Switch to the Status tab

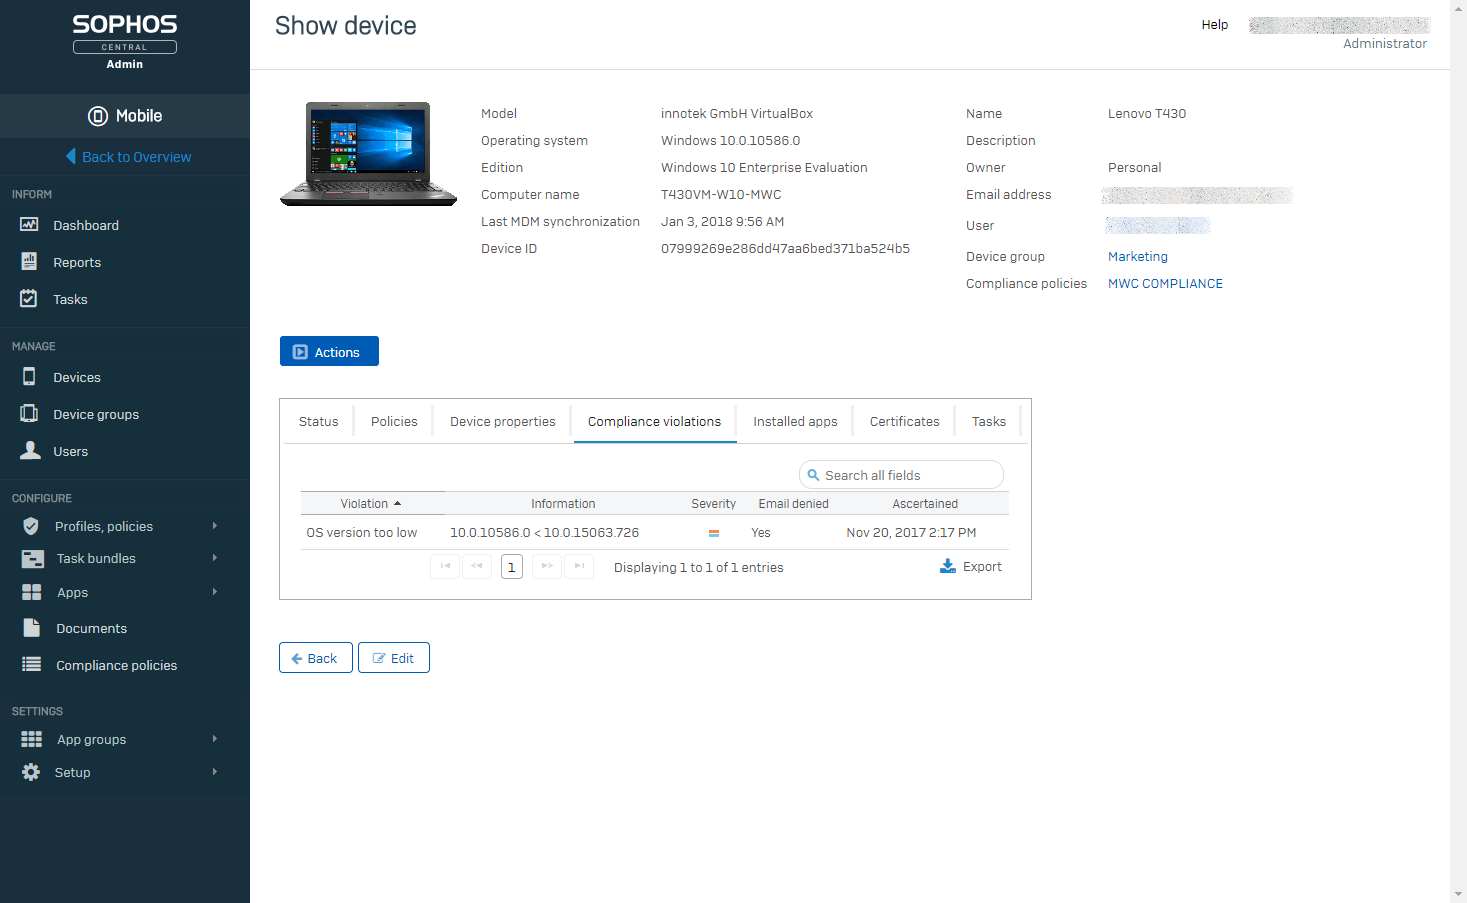[x=318, y=421]
